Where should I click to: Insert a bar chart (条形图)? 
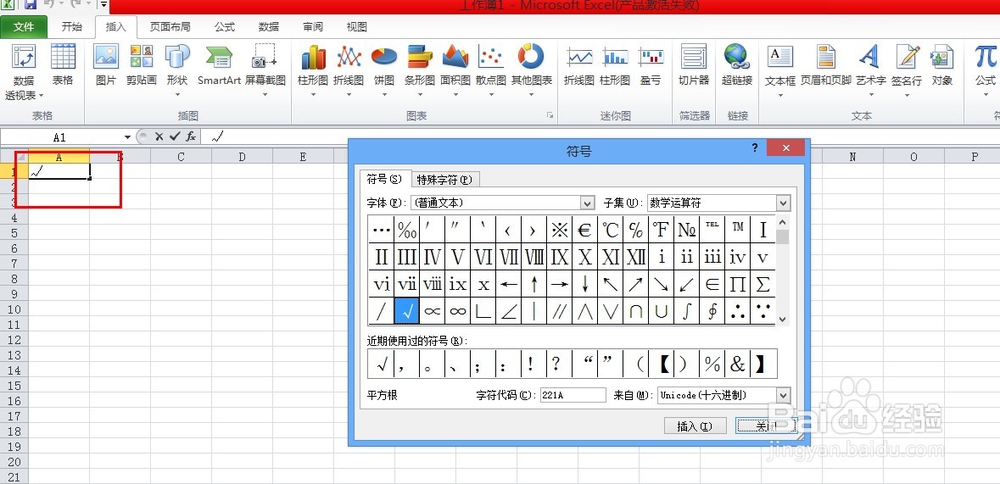pyautogui.click(x=420, y=70)
